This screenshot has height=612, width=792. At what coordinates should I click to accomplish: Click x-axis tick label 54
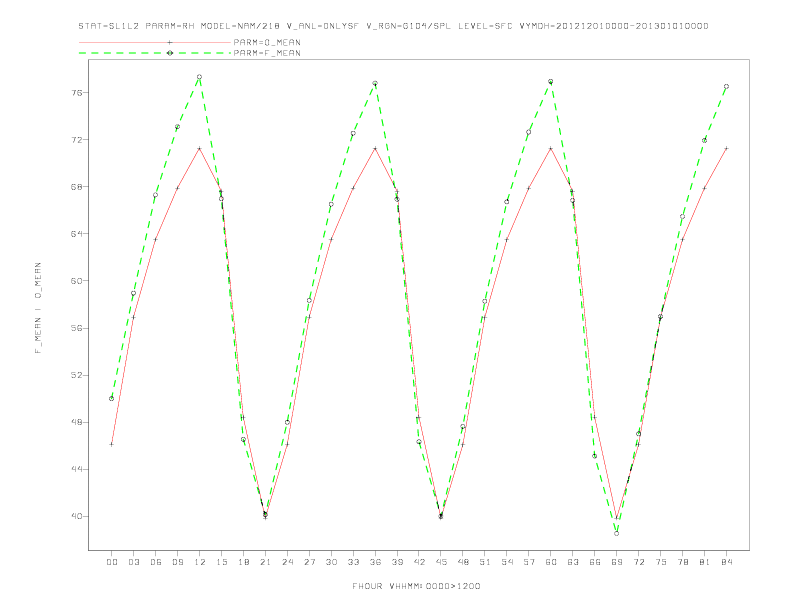[507, 562]
